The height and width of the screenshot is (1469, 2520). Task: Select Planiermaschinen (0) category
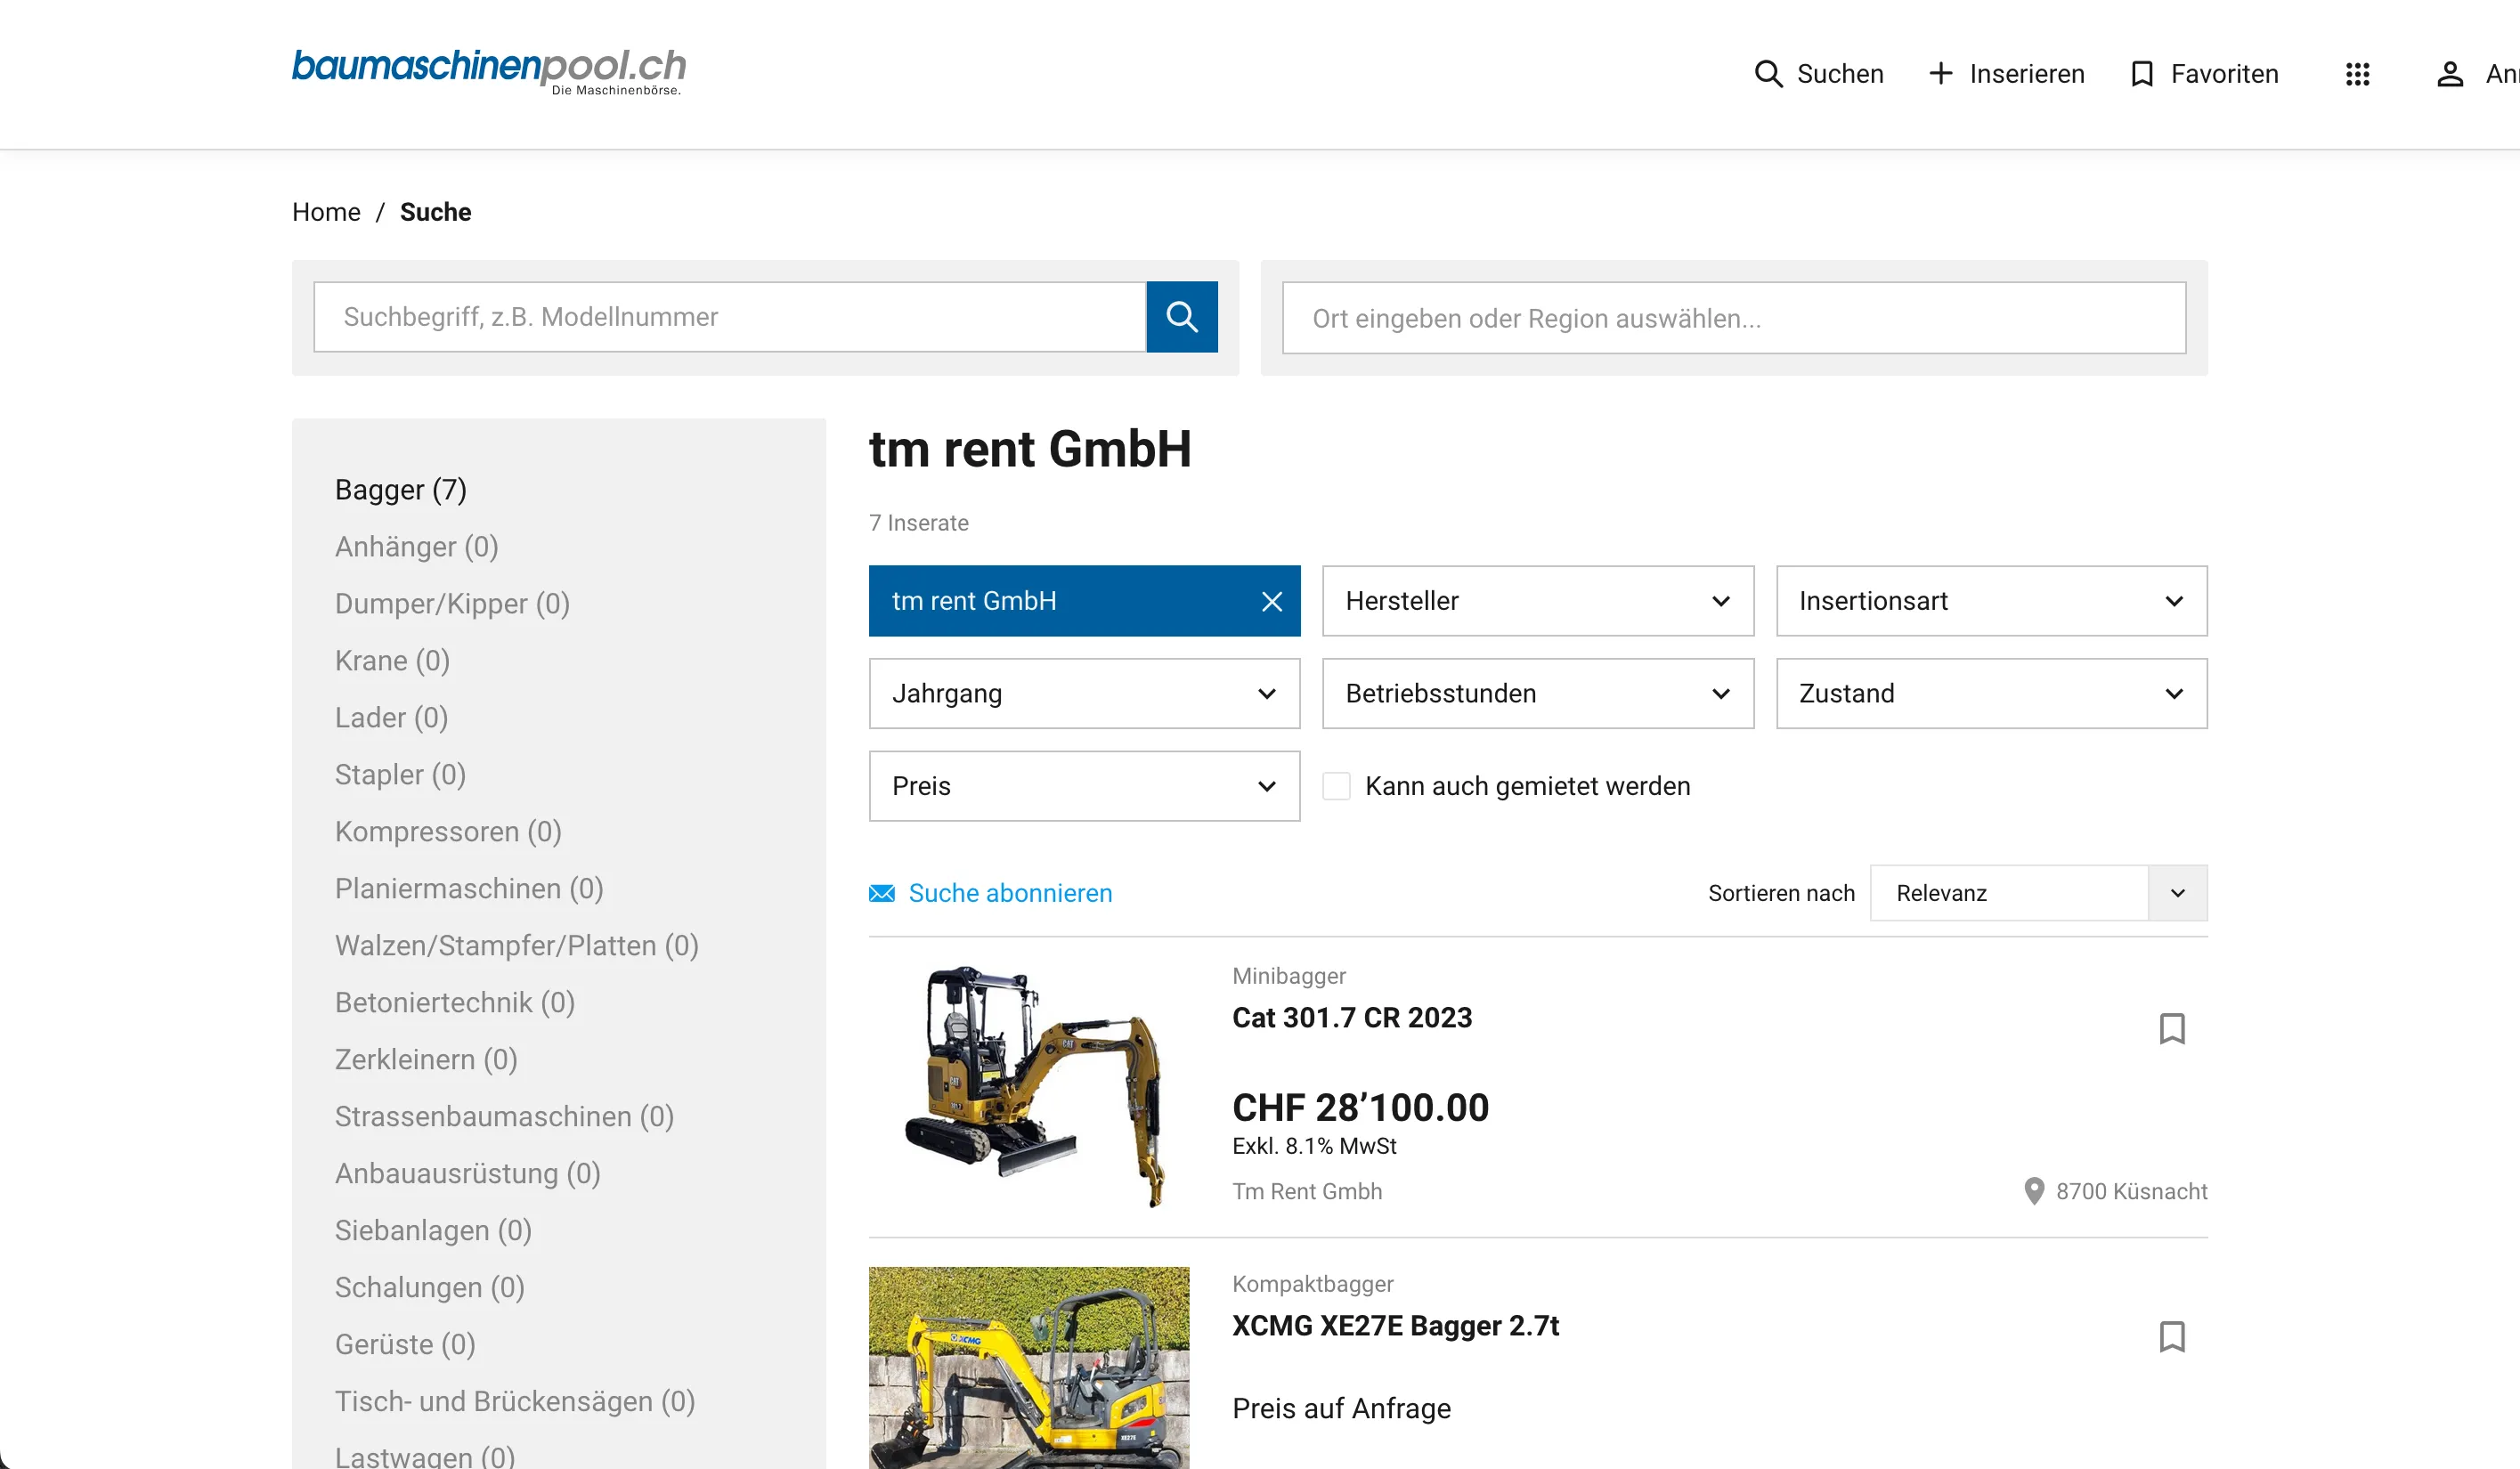(469, 889)
